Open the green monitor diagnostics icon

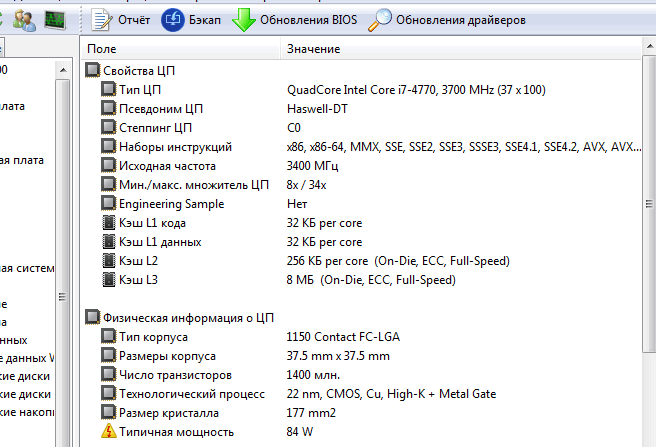55,20
